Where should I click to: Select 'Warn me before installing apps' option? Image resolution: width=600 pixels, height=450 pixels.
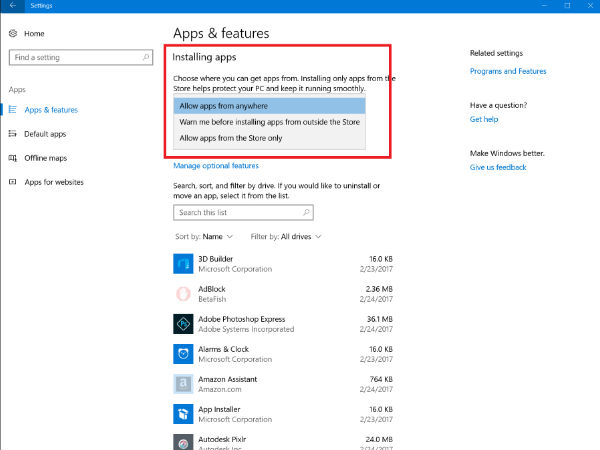pos(270,121)
